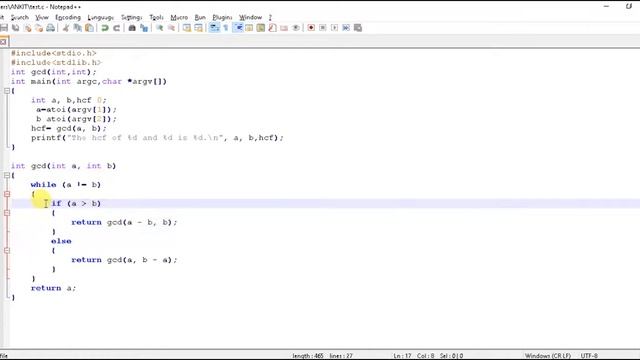Click the green Undo arrow icon
Screen dimensions: 640x360
coord(104,28)
